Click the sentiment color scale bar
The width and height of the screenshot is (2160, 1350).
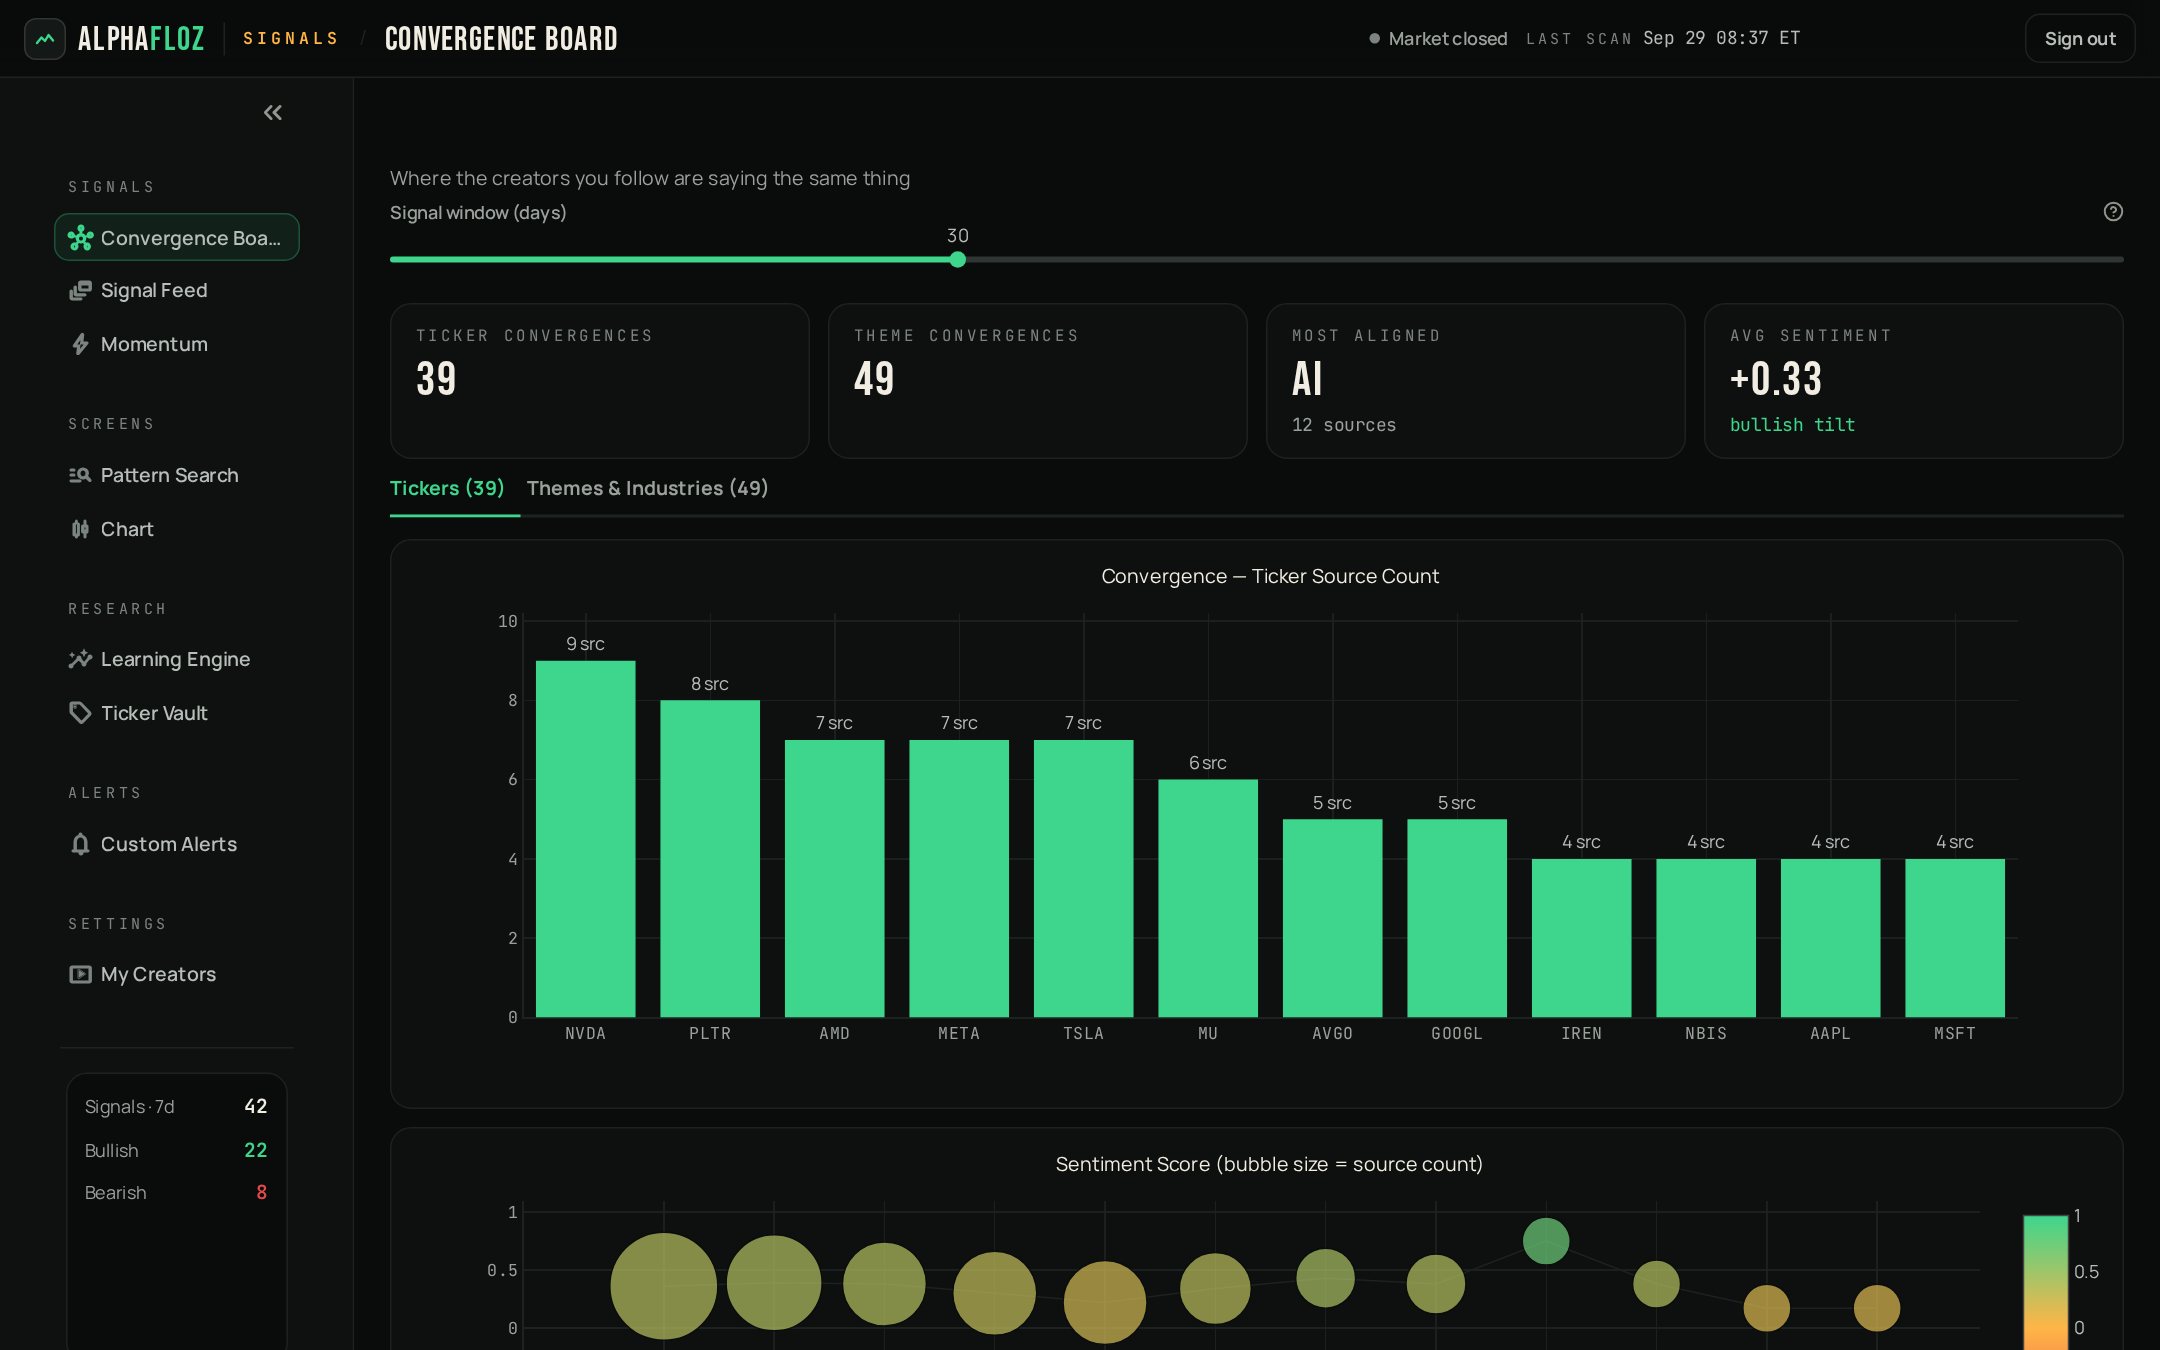(x=2045, y=1282)
